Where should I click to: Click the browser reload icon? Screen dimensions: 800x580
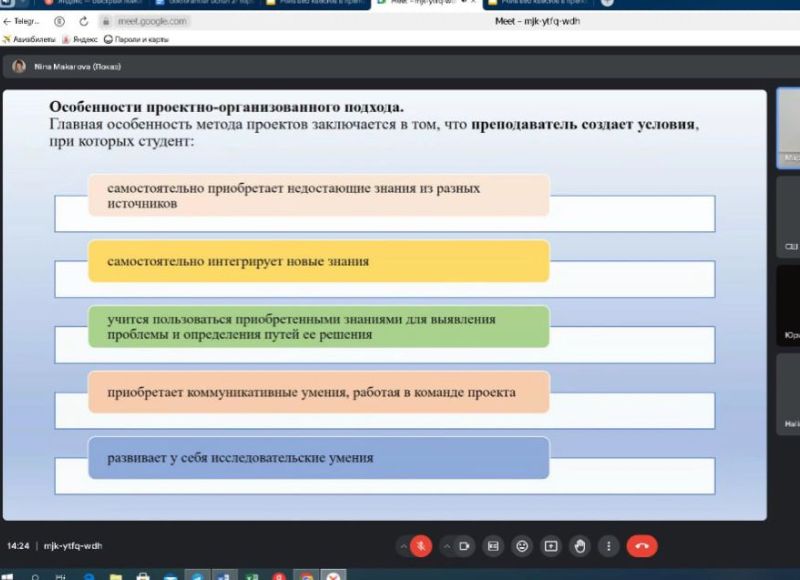click(83, 21)
